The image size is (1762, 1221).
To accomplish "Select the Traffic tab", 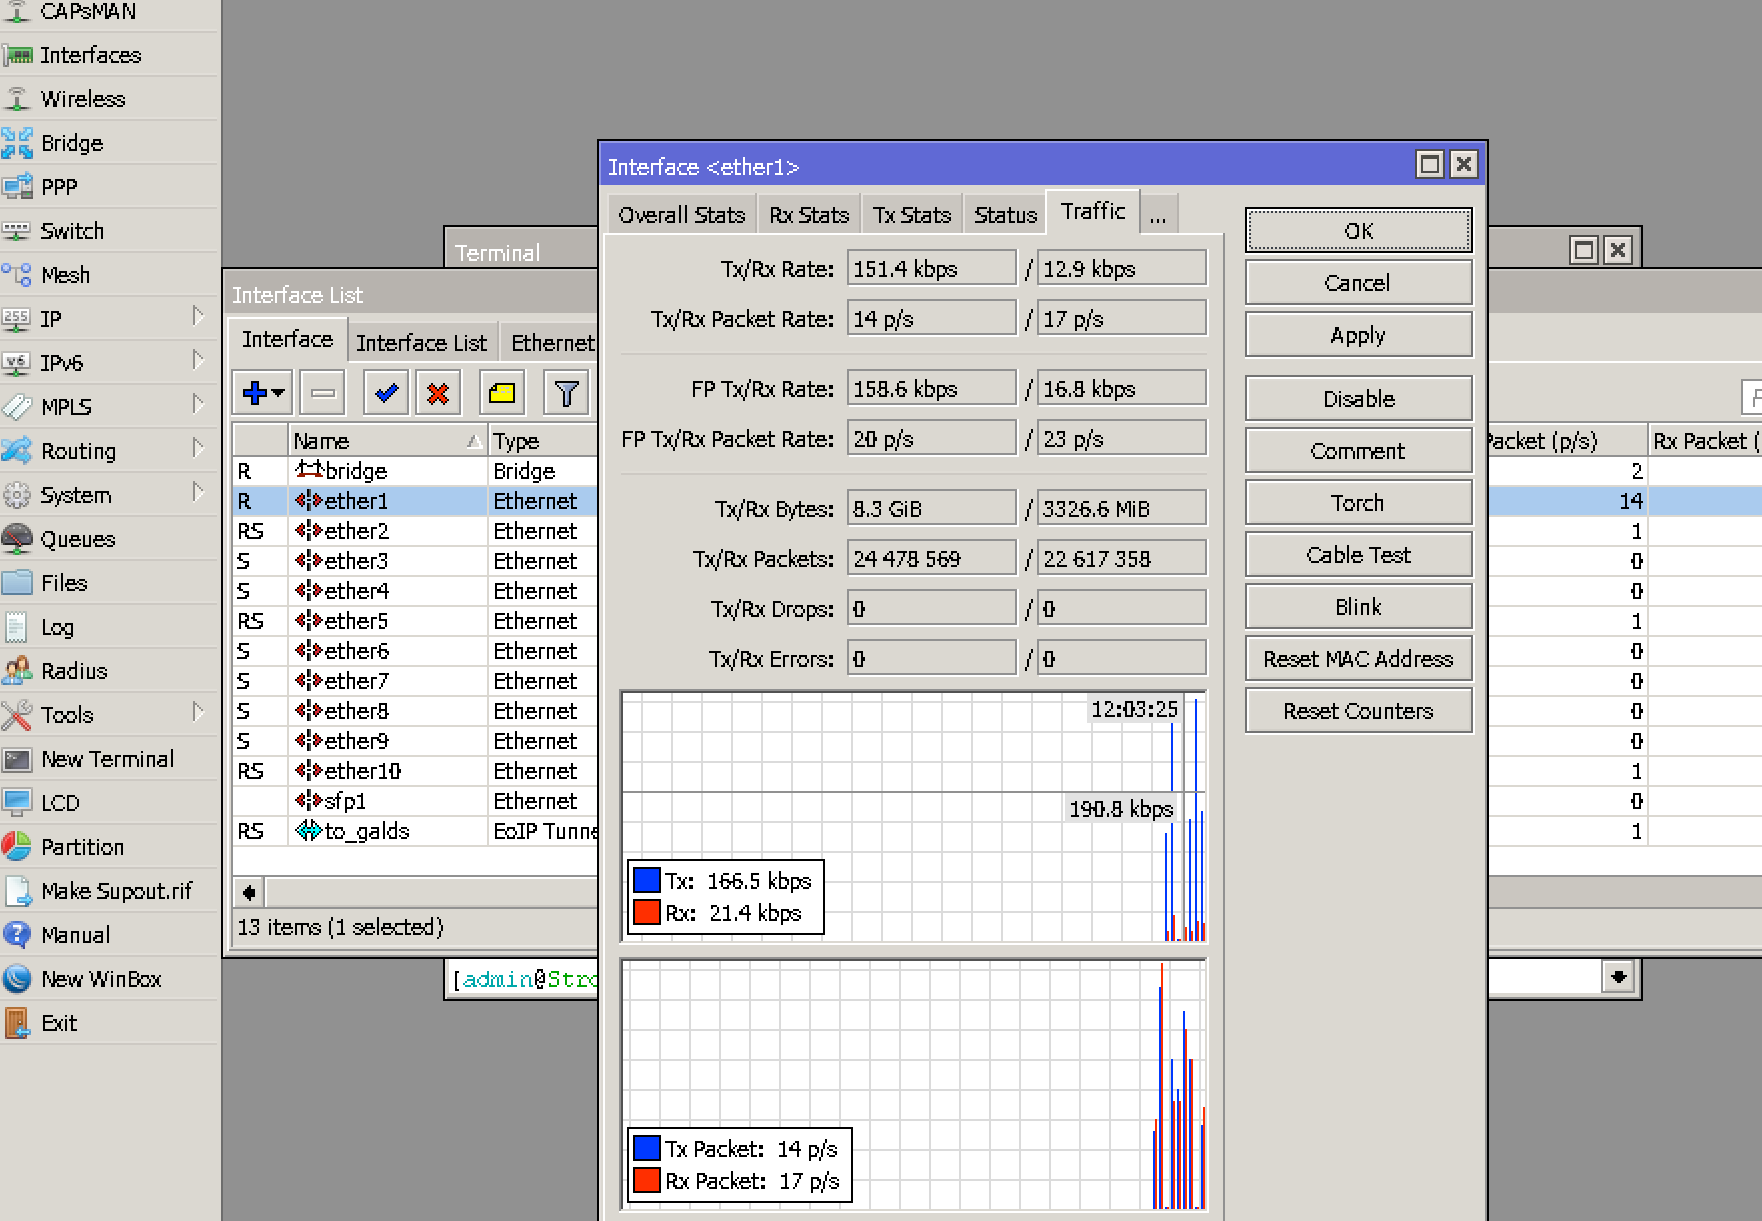I will coord(1093,212).
